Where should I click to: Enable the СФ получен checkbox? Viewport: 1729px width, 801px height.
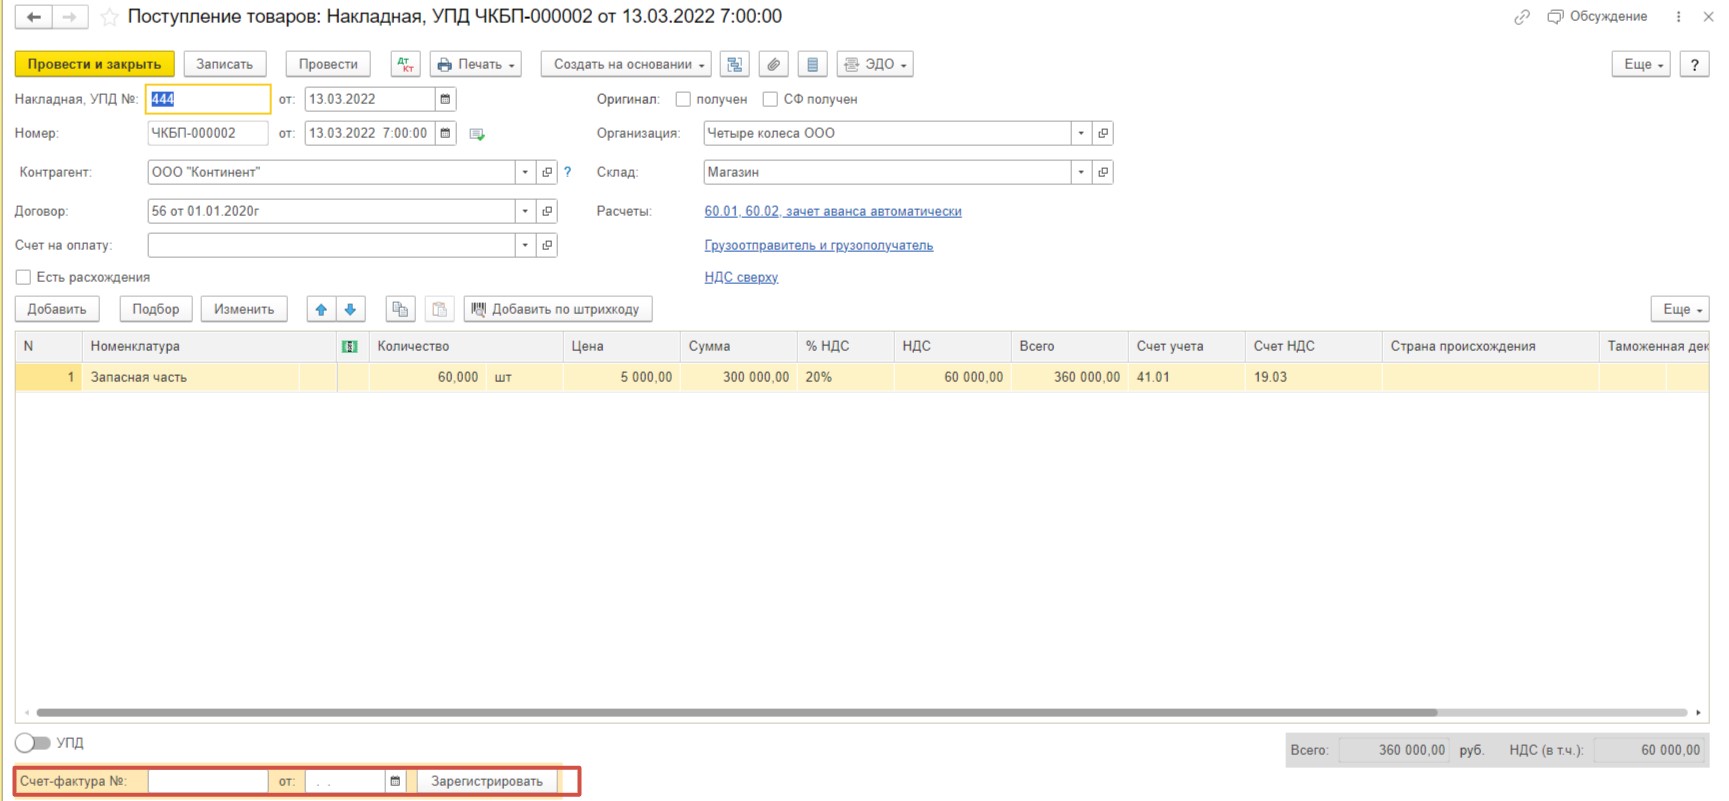click(x=770, y=99)
